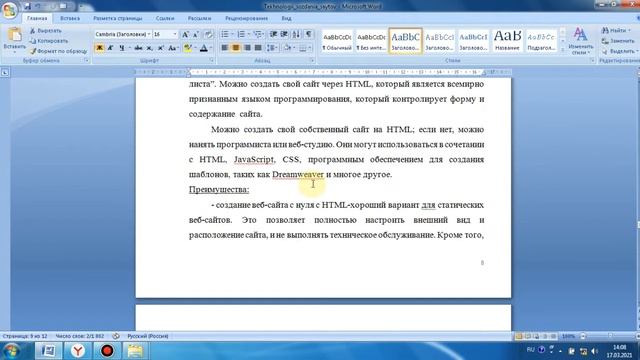Open the change case (Аа) menu
This screenshot has height=360, width=640.
(x=173, y=48)
